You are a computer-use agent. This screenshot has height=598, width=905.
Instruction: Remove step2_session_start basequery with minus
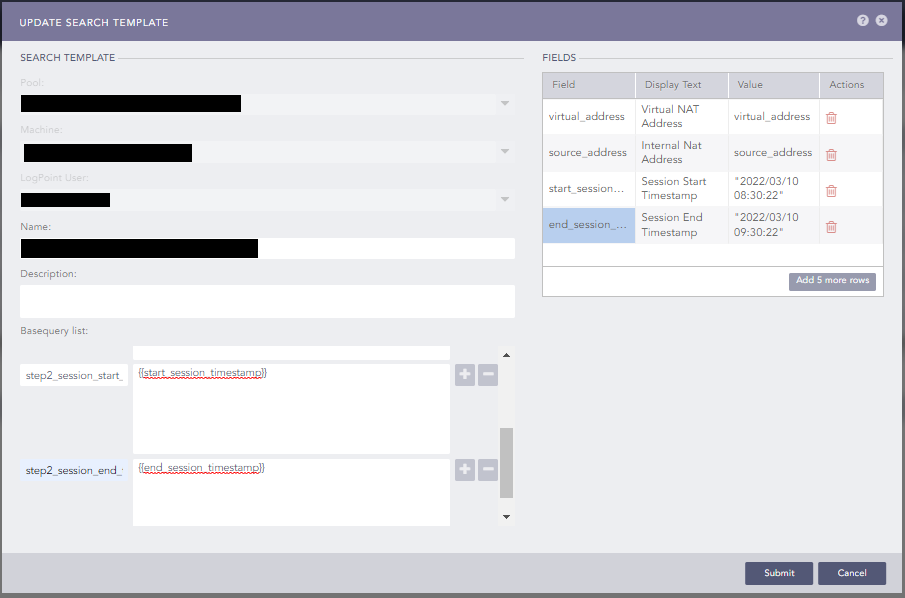point(487,375)
